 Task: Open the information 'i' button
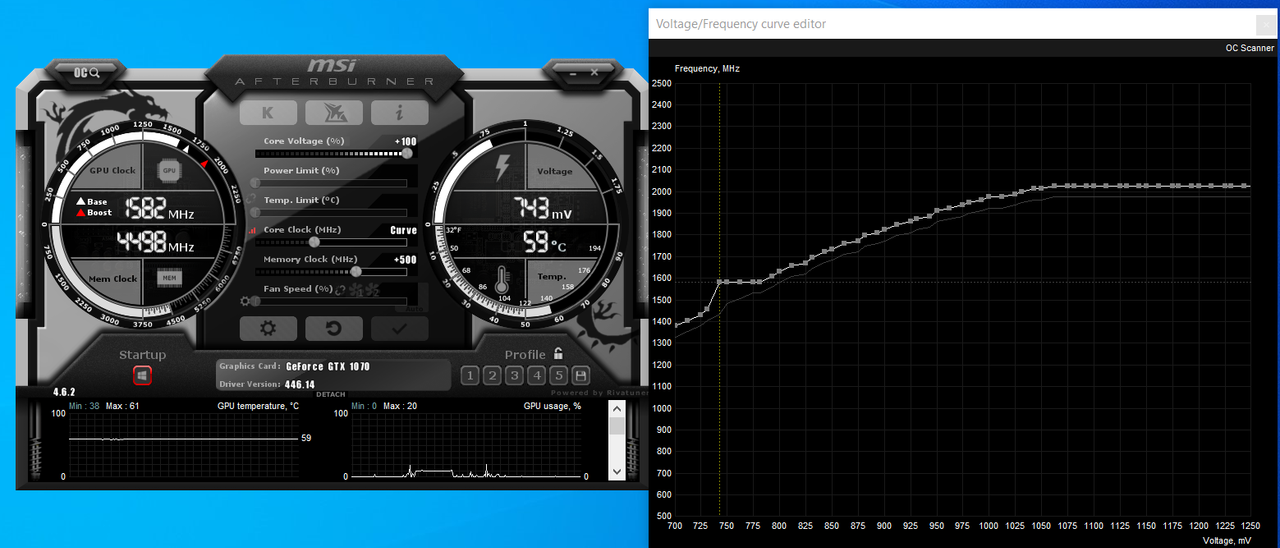pyautogui.click(x=399, y=113)
